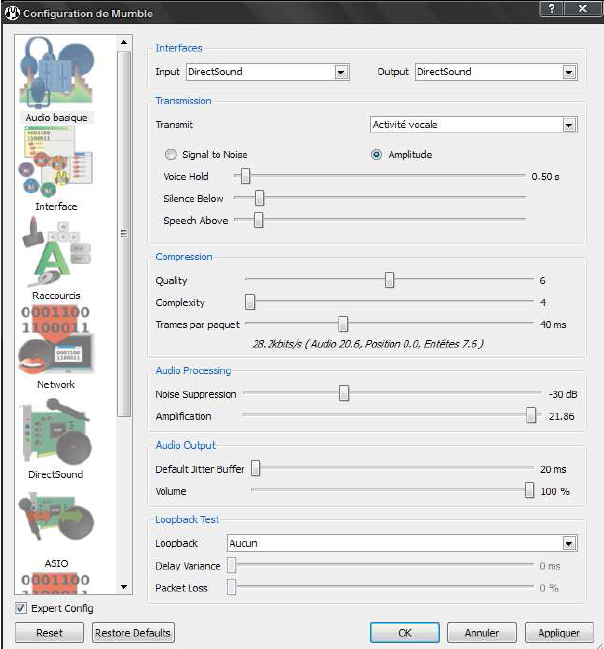Click the Reset button
Screen dimensions: 604x649
click(49, 633)
